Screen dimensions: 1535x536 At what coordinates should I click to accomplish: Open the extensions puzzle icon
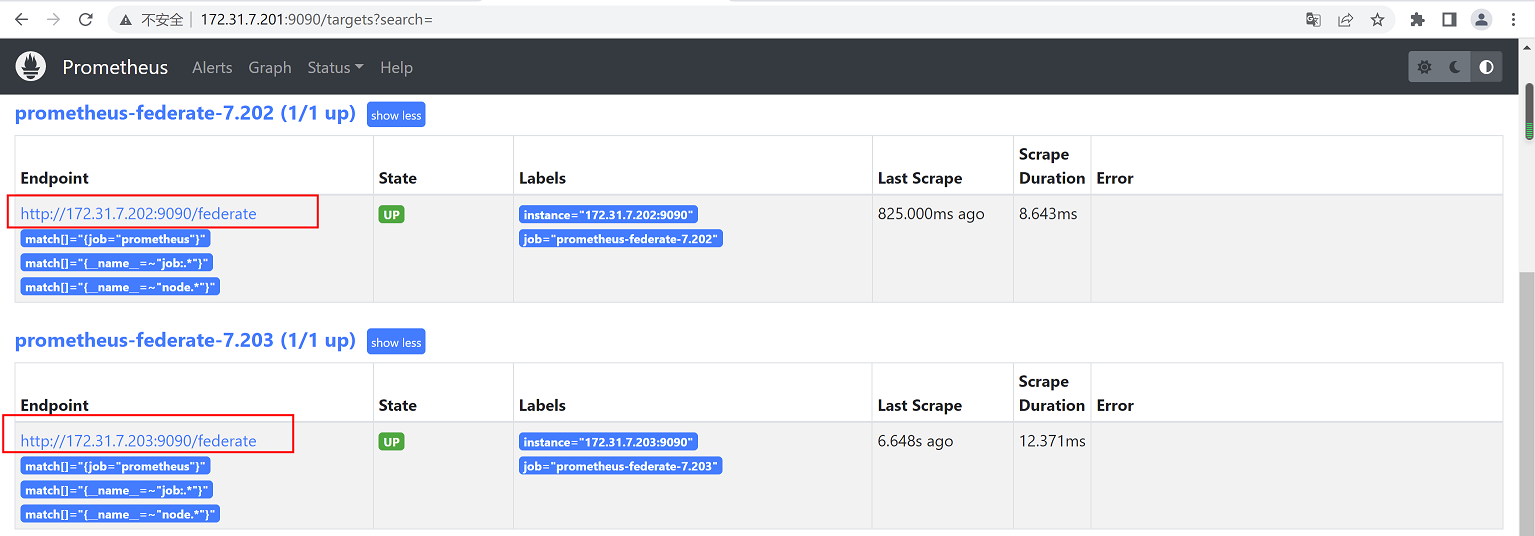1417,19
